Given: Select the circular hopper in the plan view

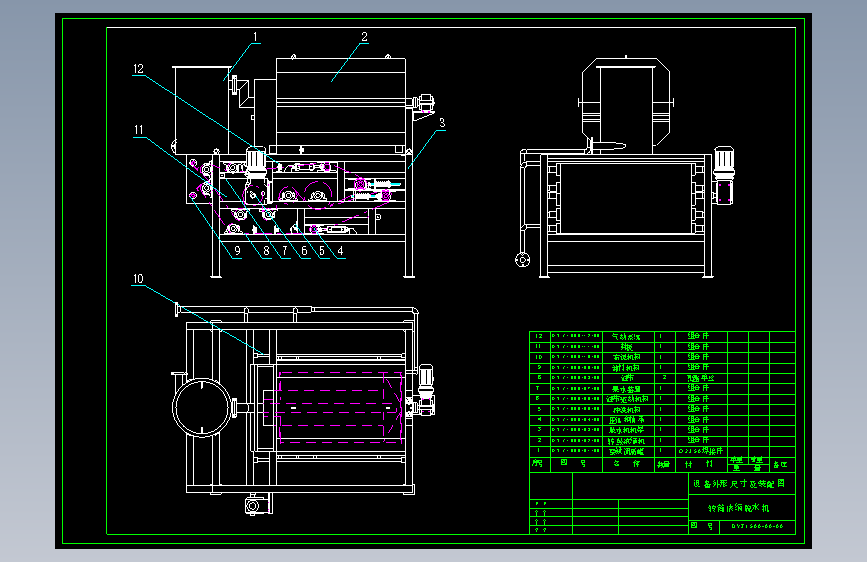Looking at the screenshot, I should click(201, 408).
